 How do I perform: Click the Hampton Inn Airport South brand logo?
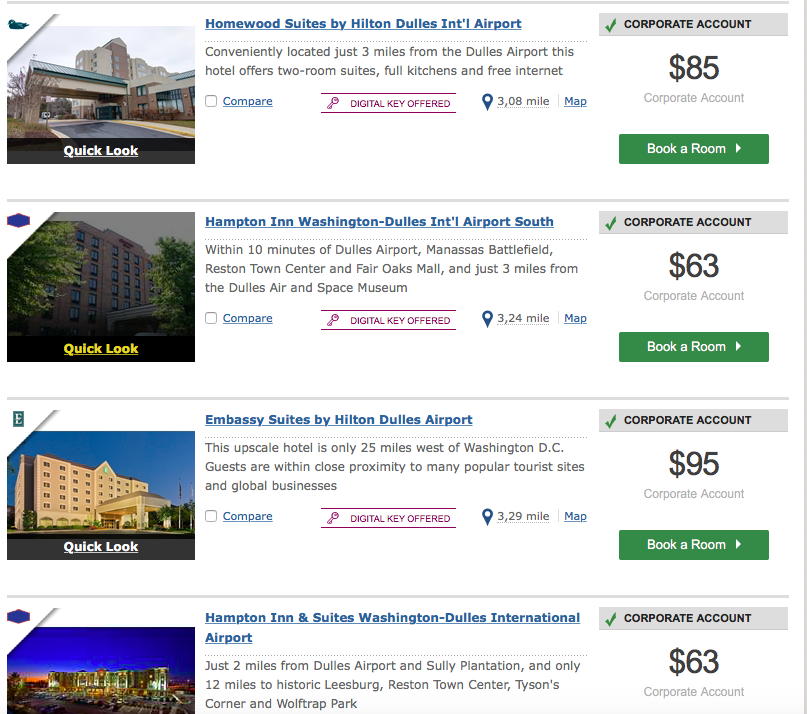tap(19, 220)
